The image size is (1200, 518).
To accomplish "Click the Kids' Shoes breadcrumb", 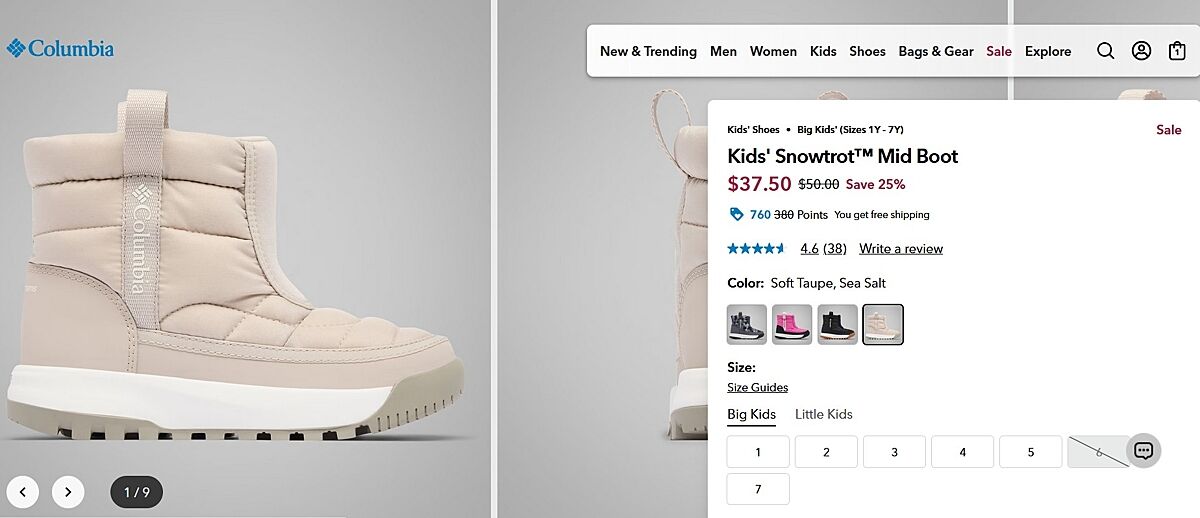I will point(753,129).
